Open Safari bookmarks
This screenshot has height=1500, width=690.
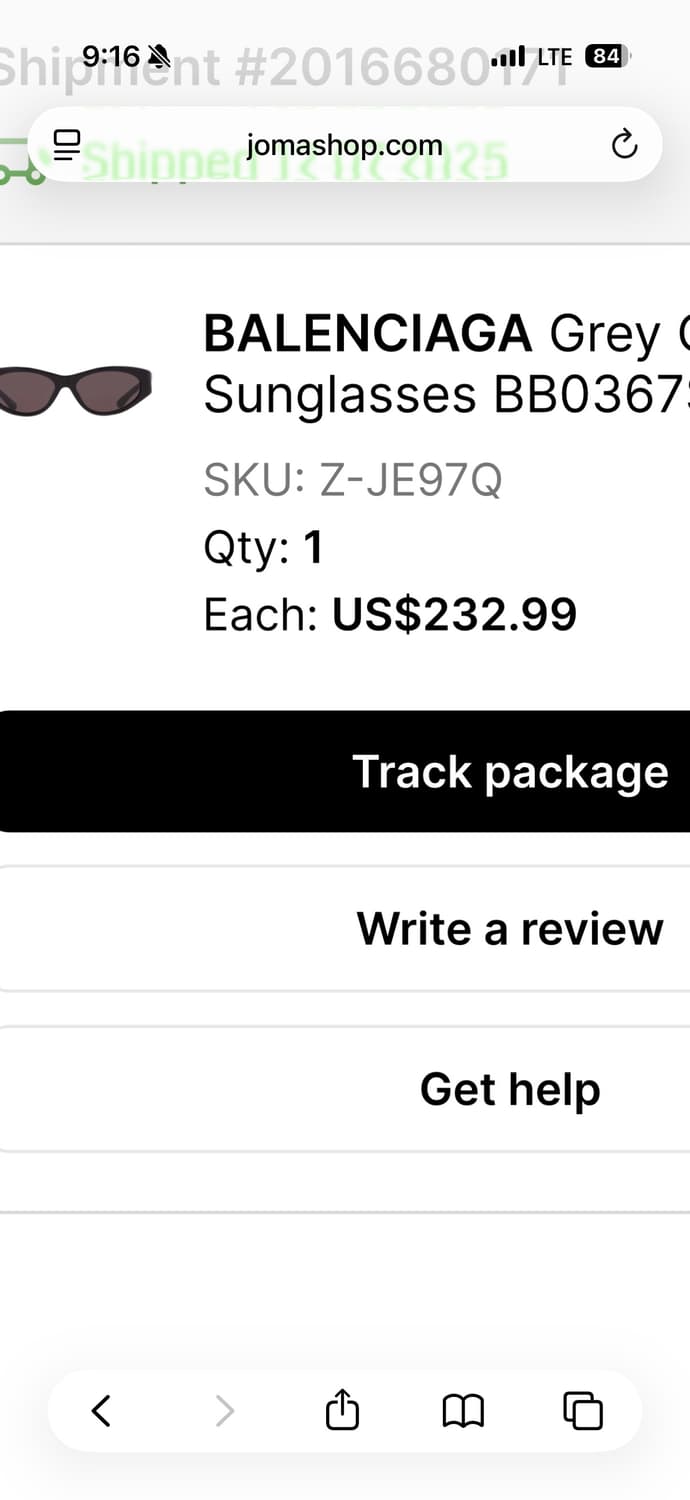pos(463,1411)
